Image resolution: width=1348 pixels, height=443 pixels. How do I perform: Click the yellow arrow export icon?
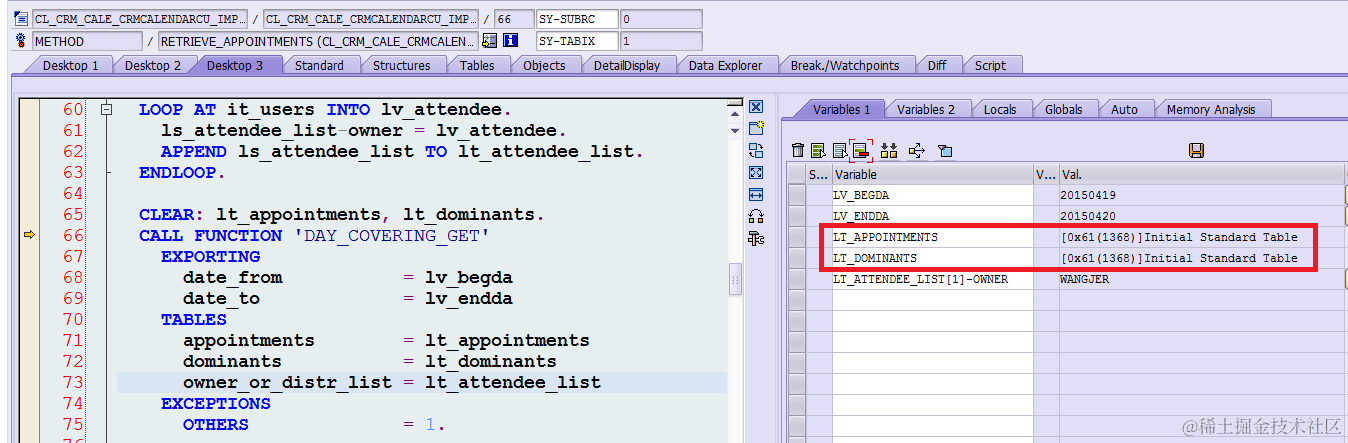coord(917,150)
